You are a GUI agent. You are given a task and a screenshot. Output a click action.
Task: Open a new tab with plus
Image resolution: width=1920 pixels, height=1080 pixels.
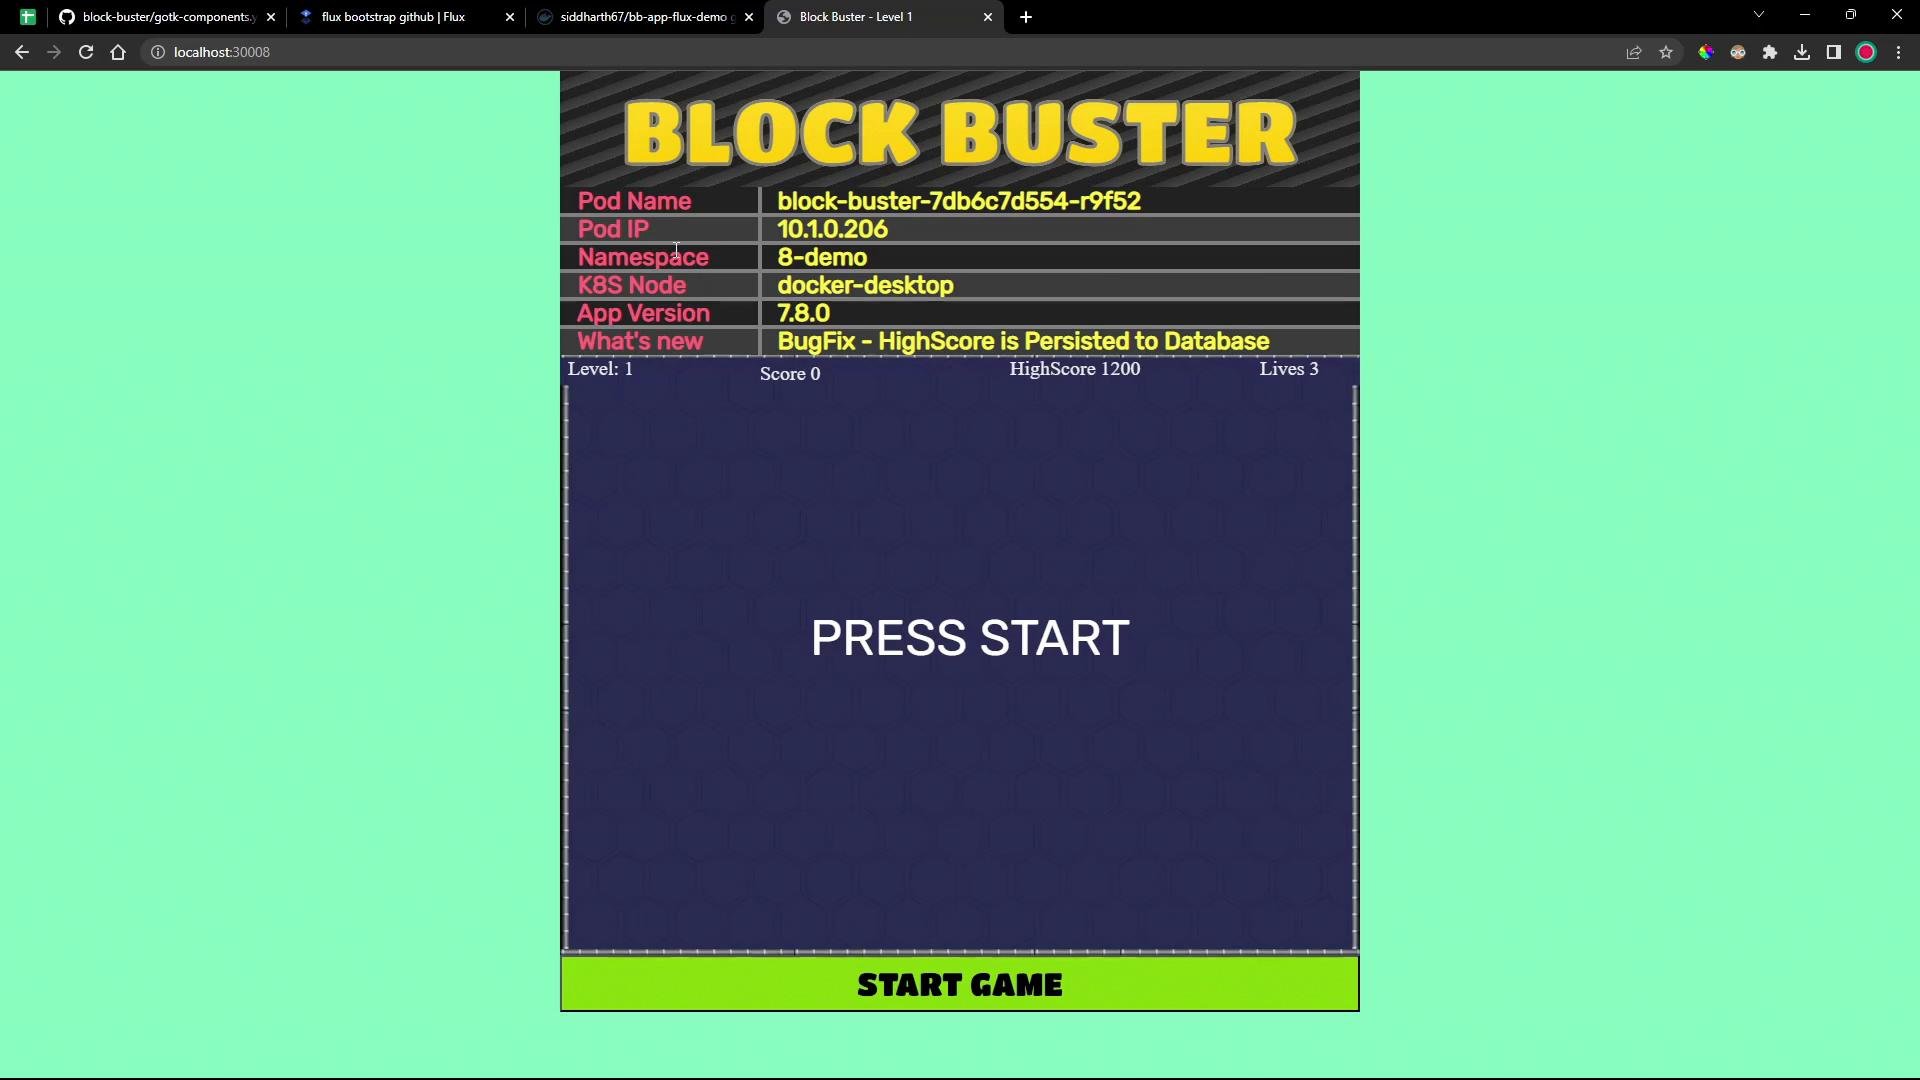1026,17
